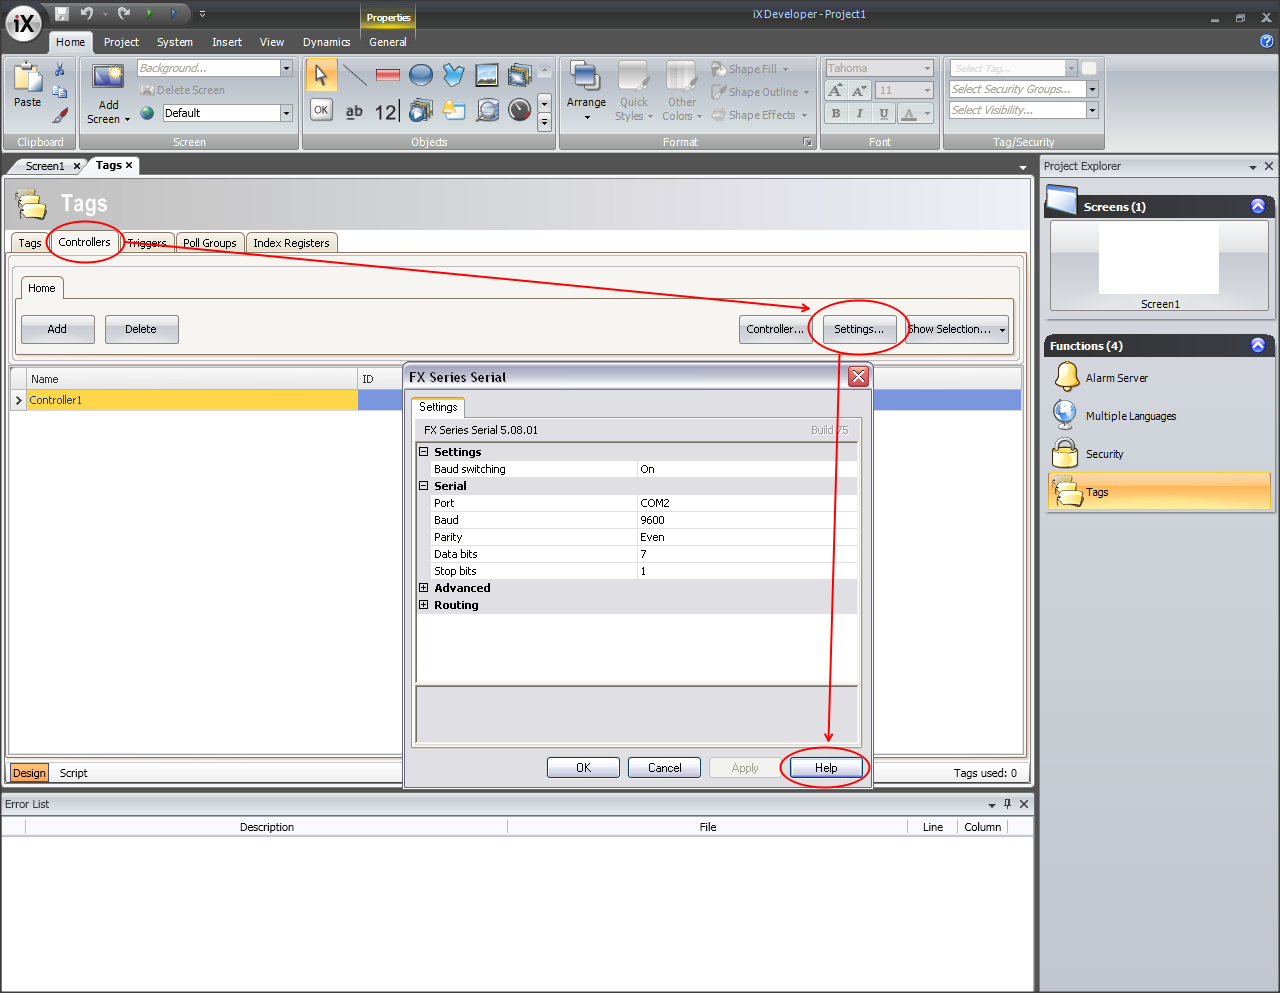Click the Settings... button

tap(859, 329)
